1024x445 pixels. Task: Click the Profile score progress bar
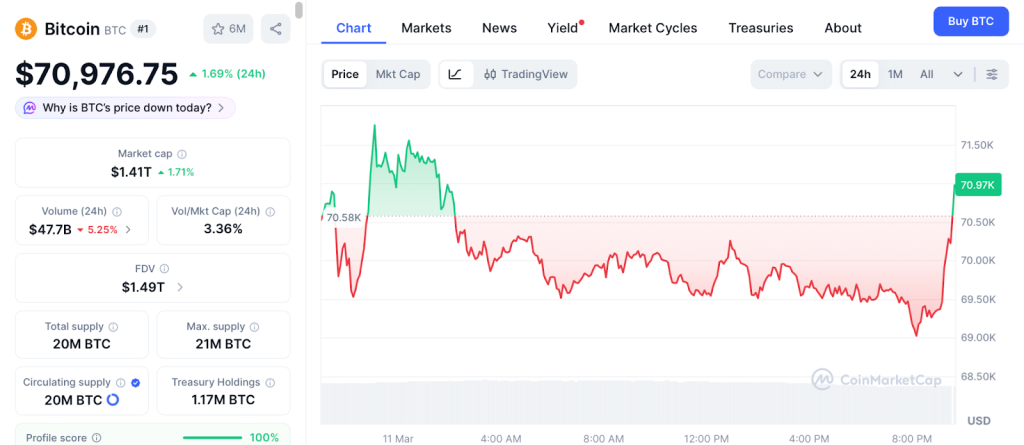click(x=212, y=437)
